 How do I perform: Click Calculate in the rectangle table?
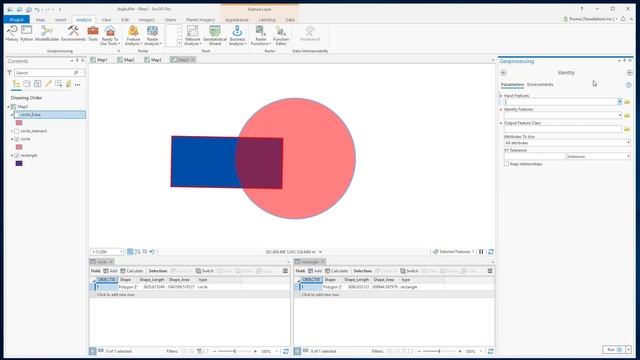point(336,271)
